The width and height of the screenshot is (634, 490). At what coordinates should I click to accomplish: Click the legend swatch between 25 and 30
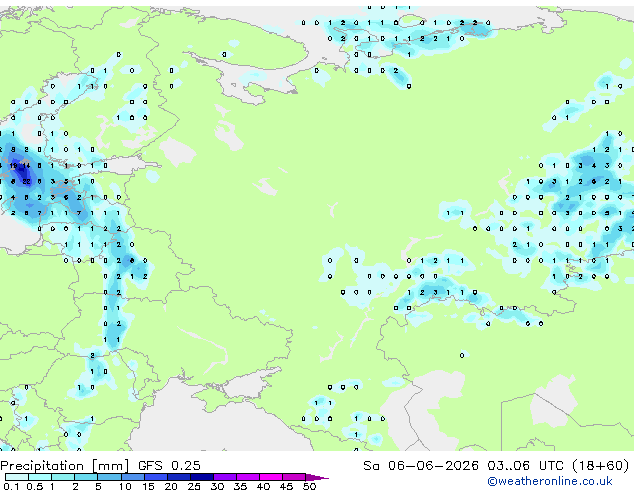coord(202,477)
